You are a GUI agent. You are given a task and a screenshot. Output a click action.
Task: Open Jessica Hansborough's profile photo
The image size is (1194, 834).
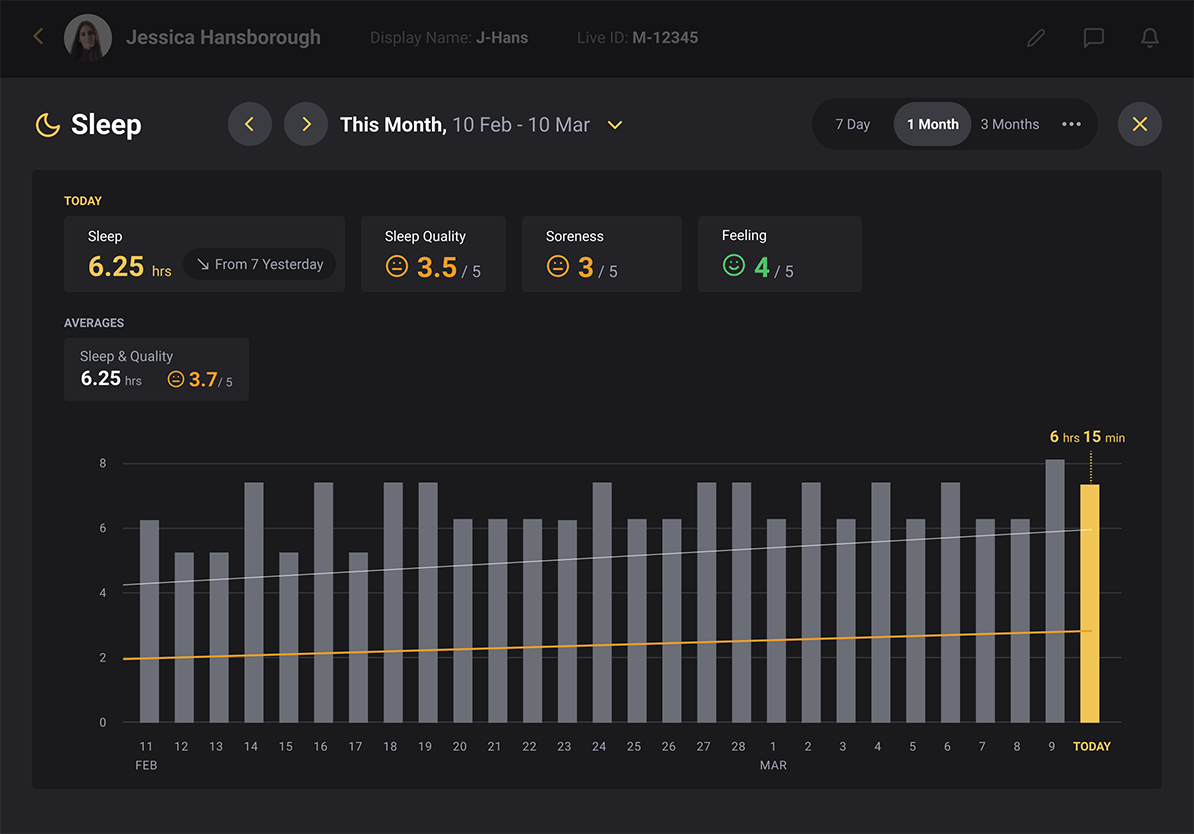click(x=88, y=38)
